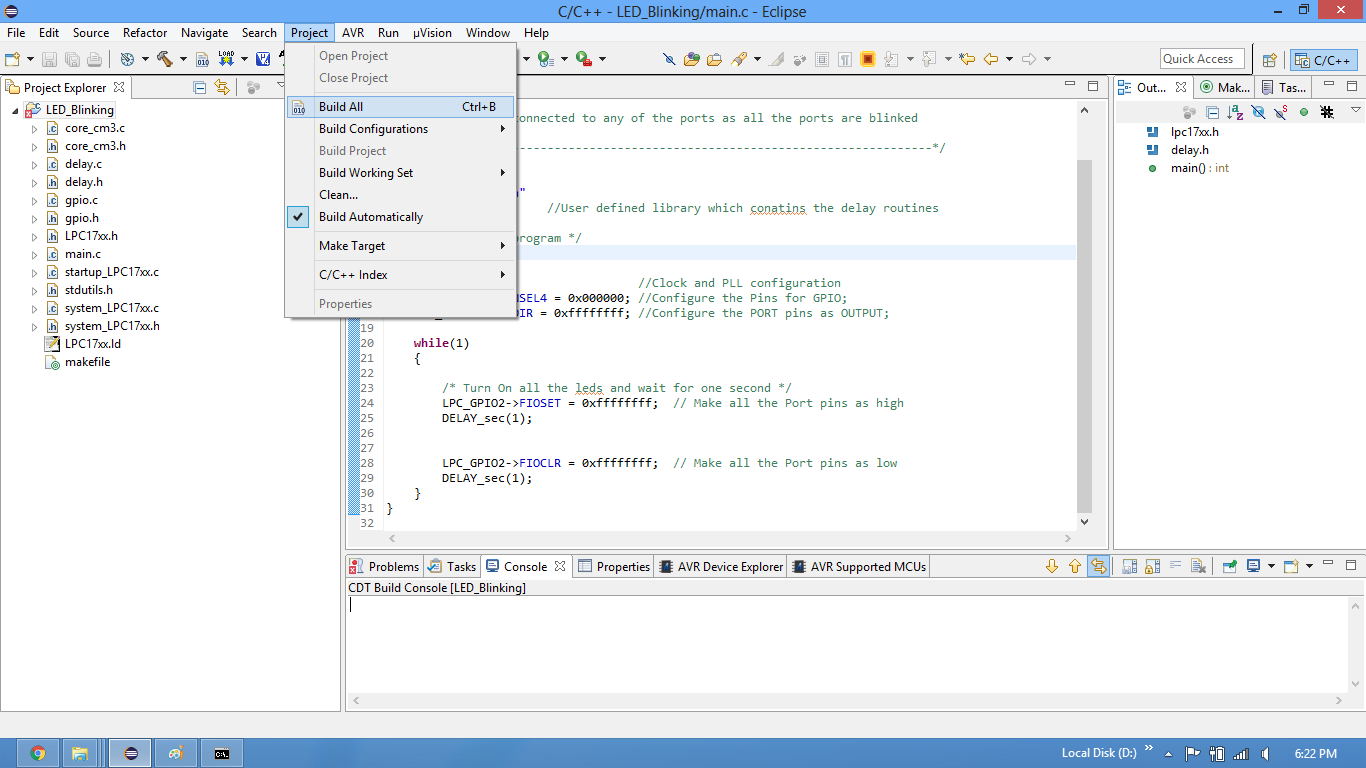Click the Open Task folder toolbar icon

714,59
